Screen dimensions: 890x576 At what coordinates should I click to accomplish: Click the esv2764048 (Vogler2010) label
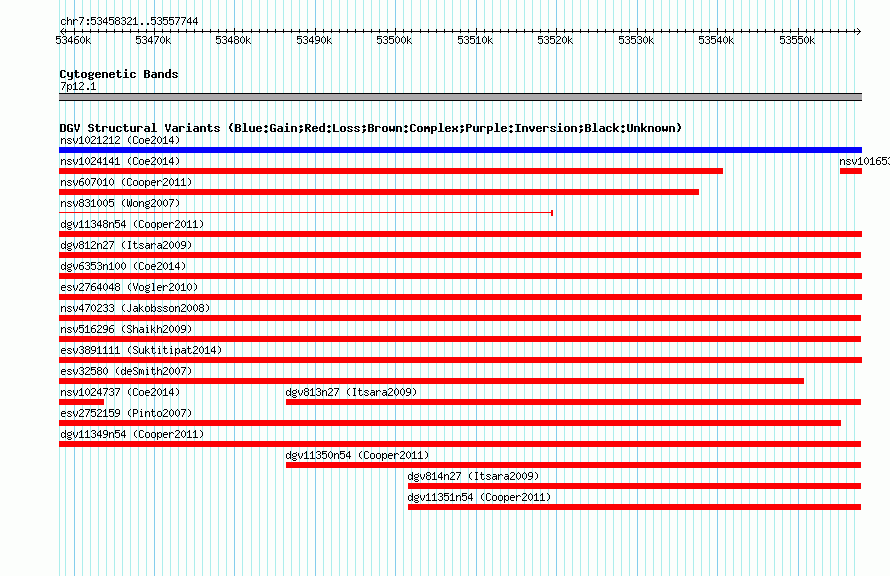[x=129, y=287]
